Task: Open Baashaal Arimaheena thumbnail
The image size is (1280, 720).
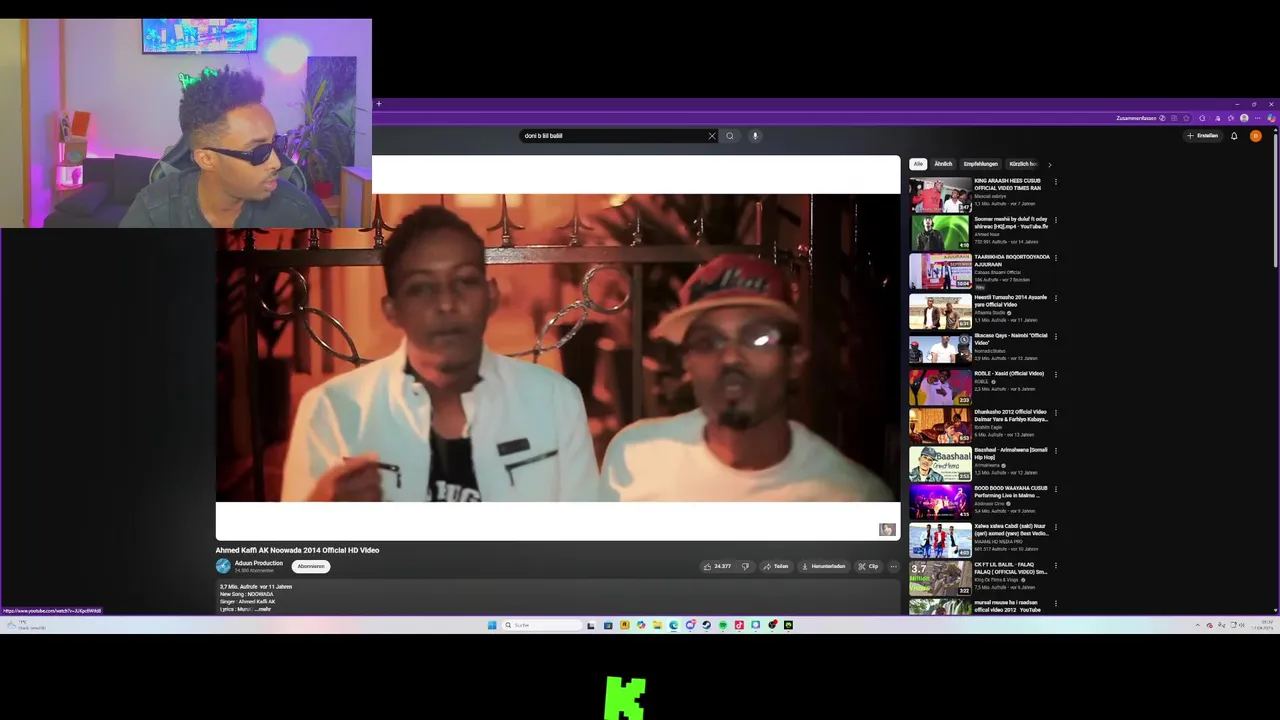Action: 940,464
